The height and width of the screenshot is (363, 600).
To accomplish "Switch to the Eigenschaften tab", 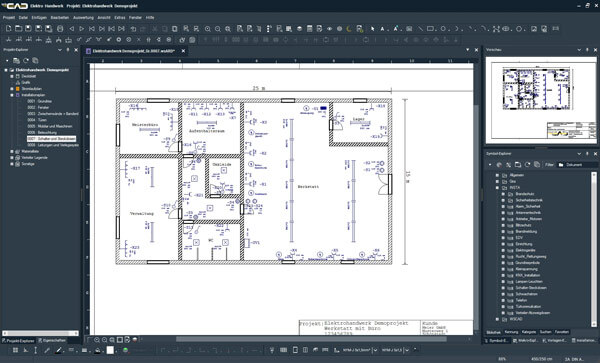I will 52,340.
